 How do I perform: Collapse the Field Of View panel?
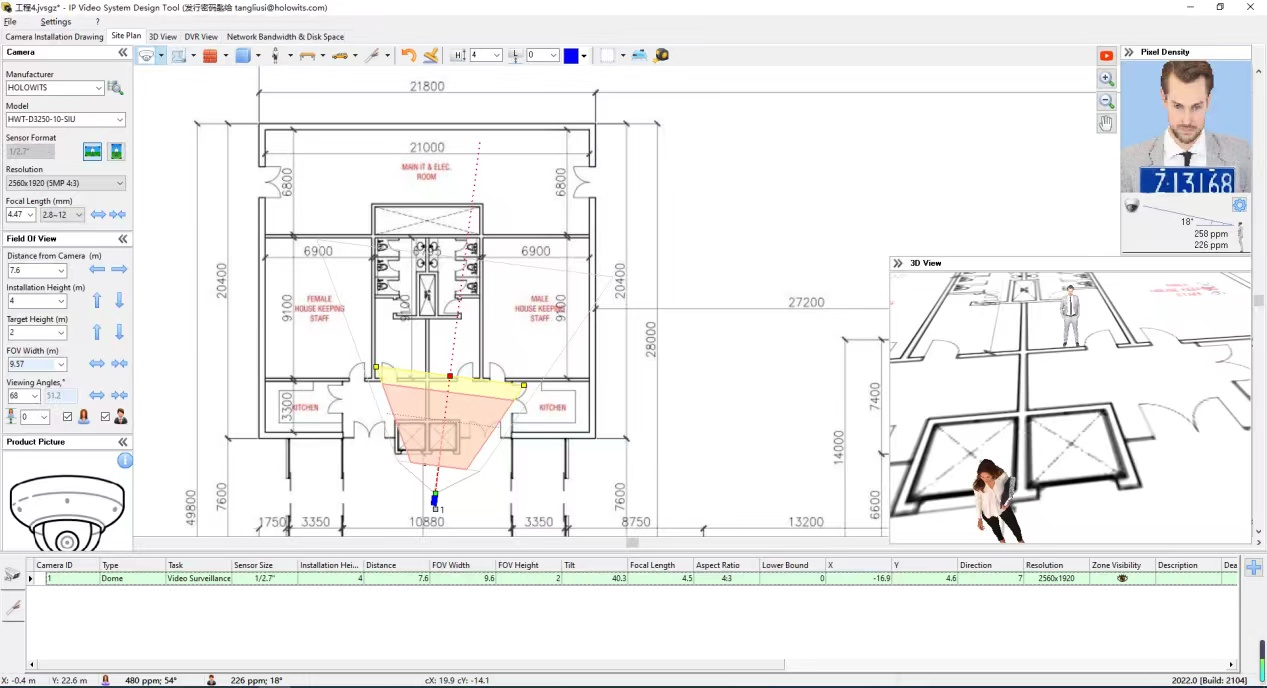[123, 239]
